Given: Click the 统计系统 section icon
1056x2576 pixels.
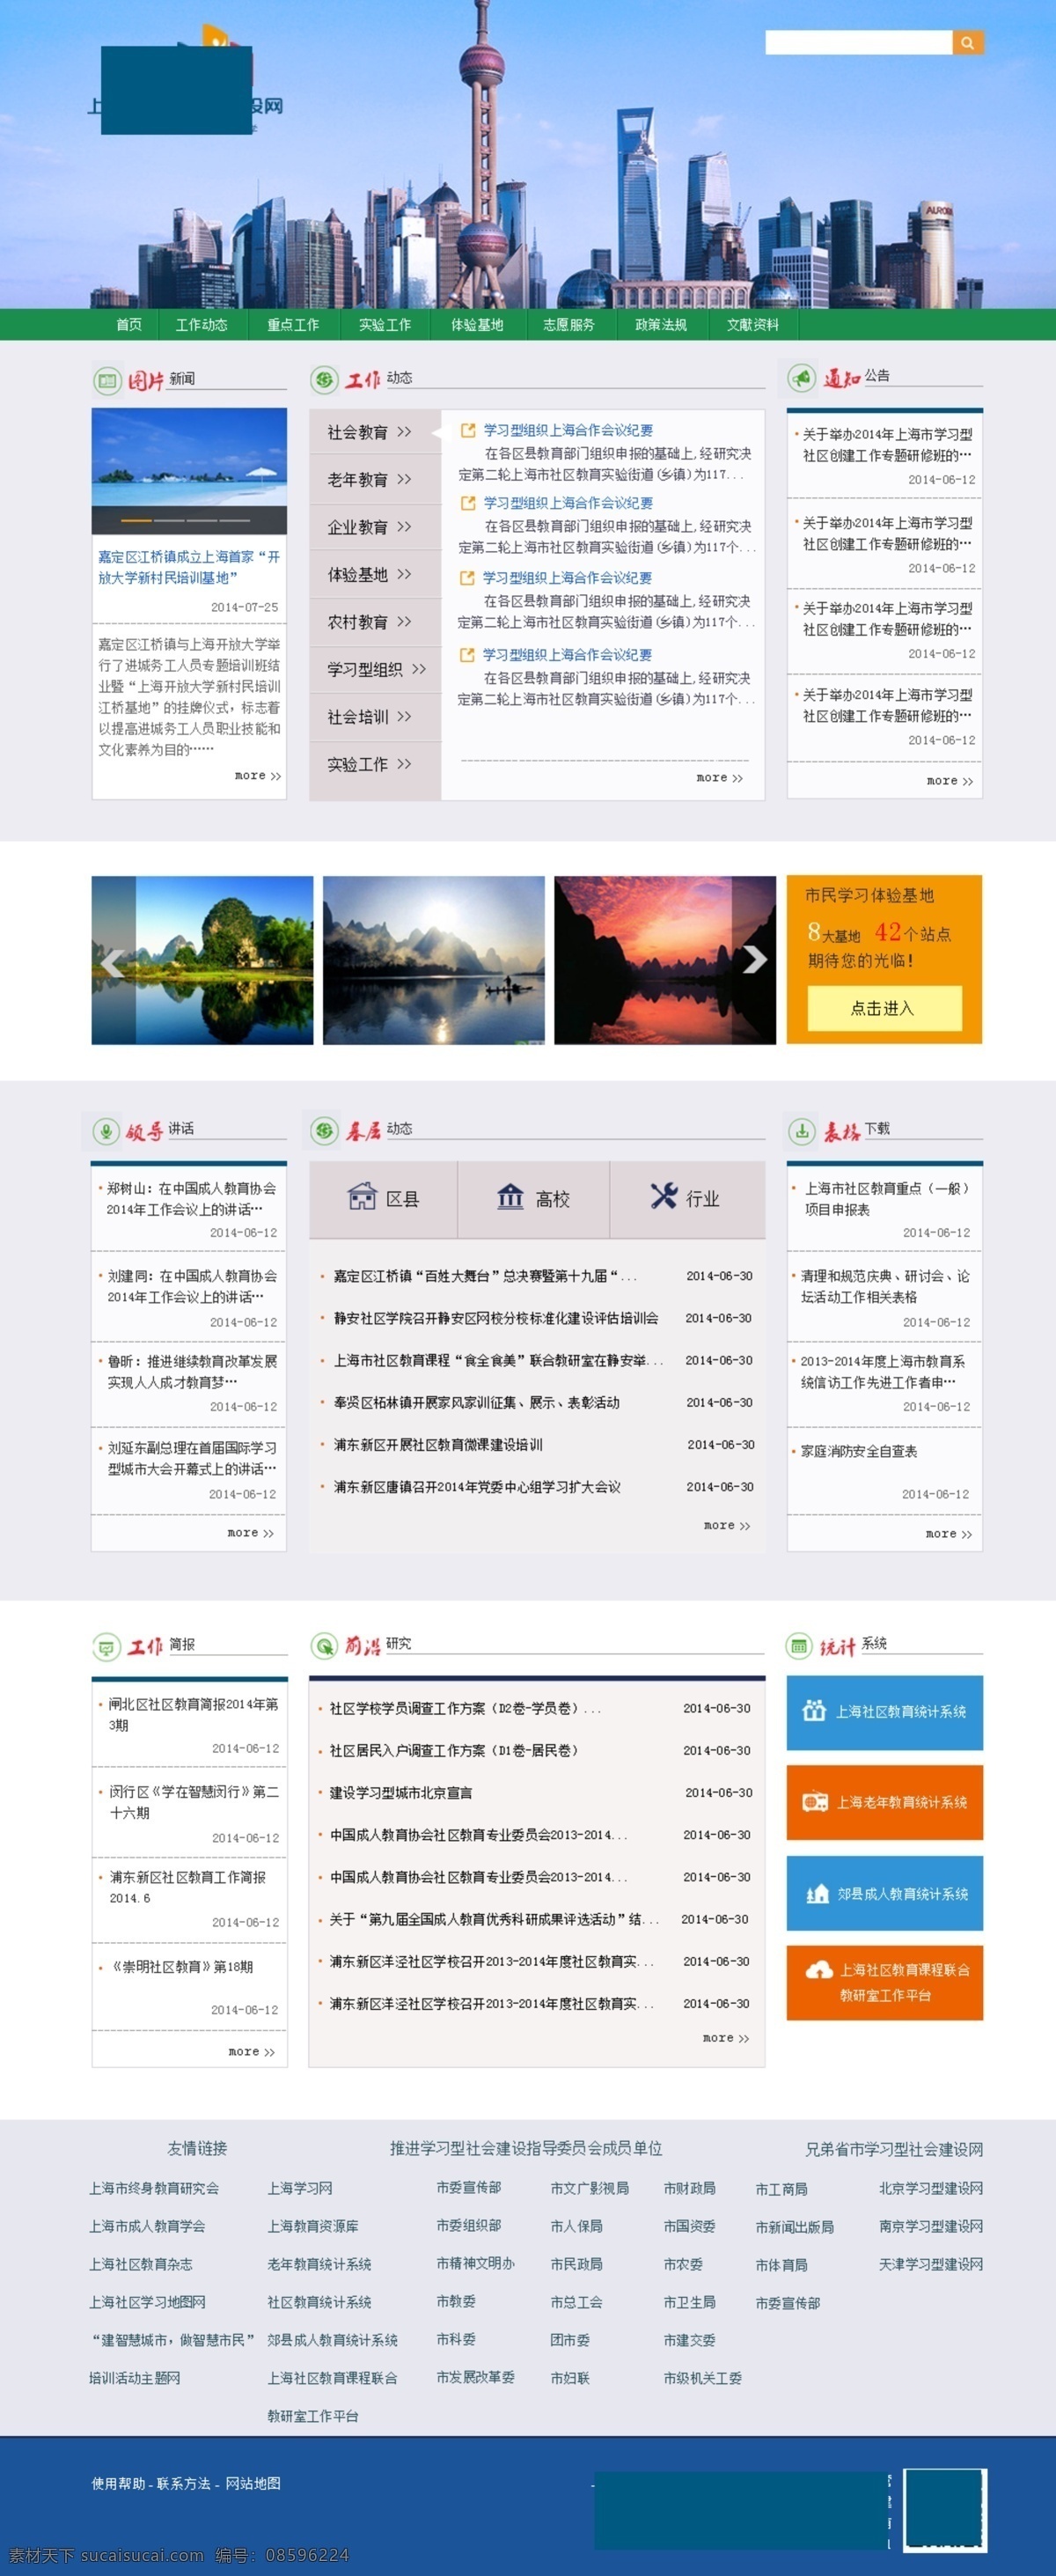Looking at the screenshot, I should [800, 1645].
